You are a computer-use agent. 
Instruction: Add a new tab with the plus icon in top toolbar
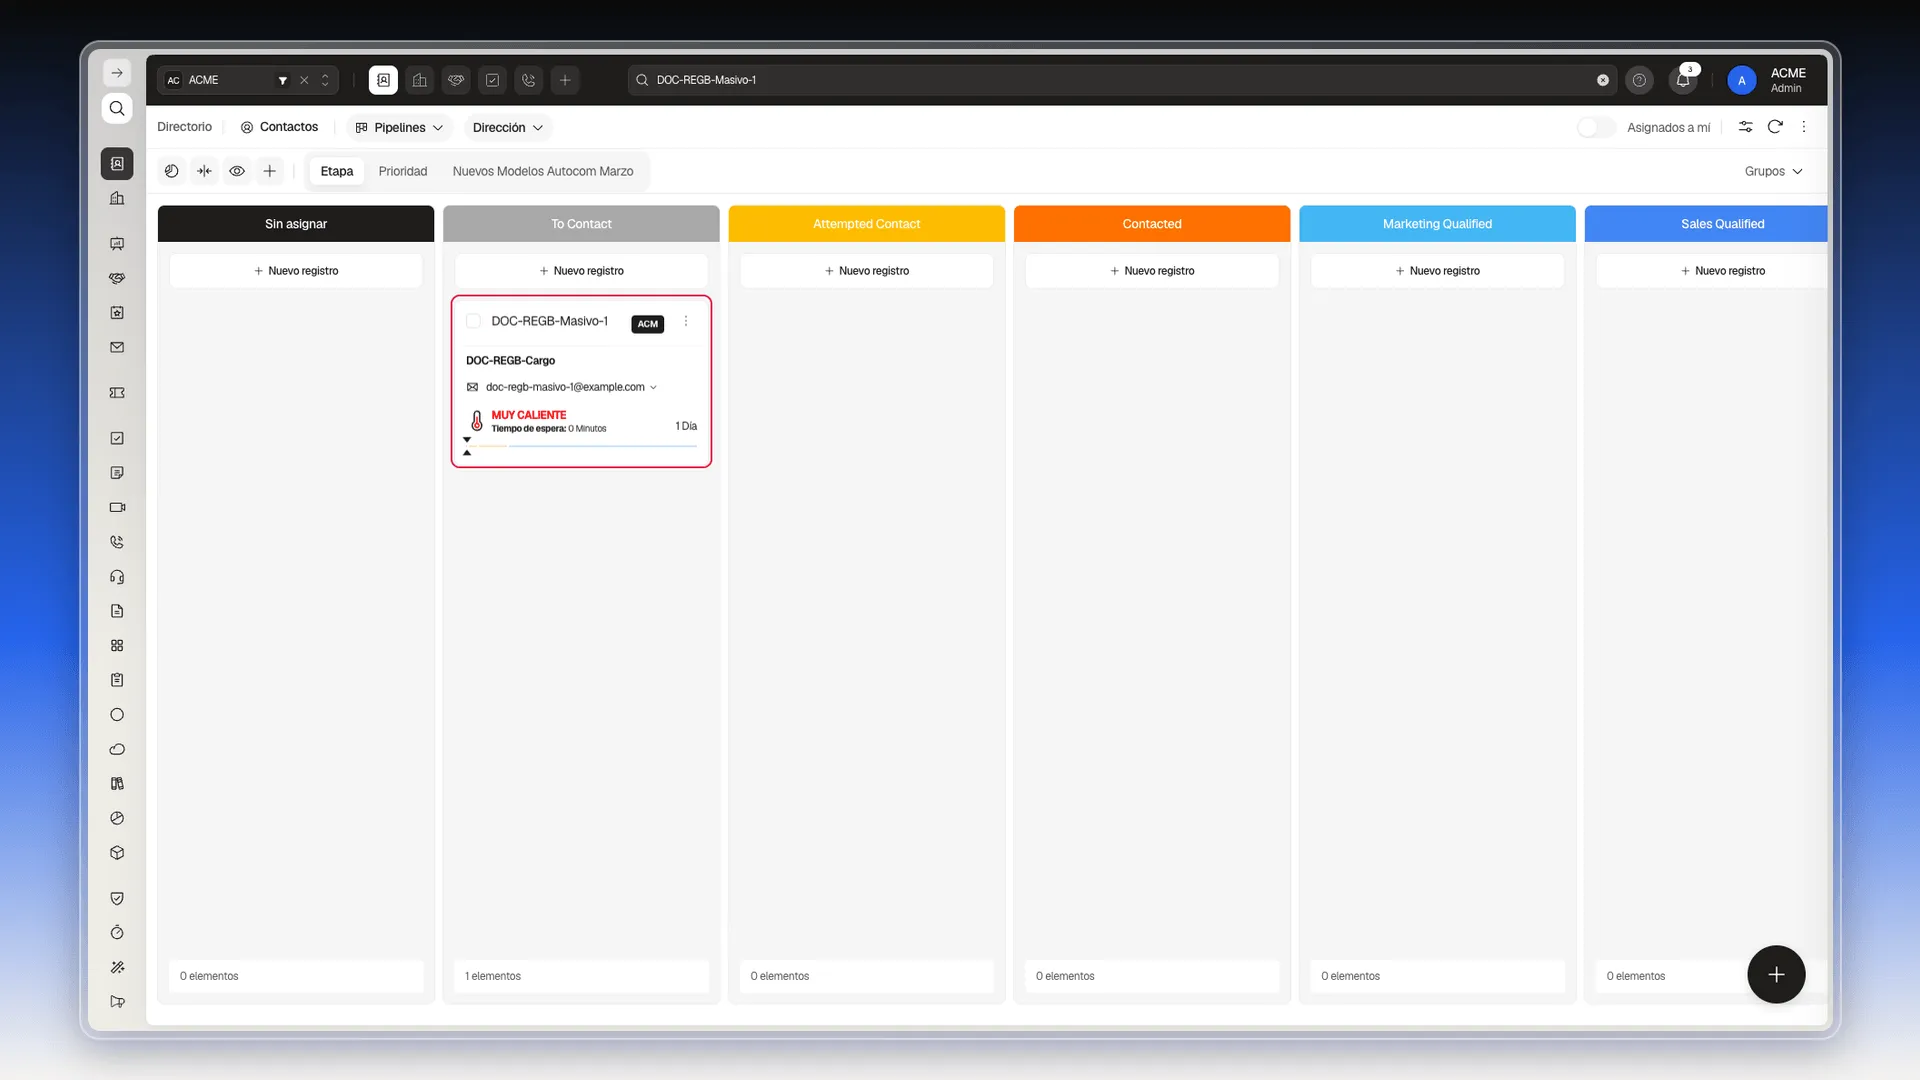(x=565, y=80)
